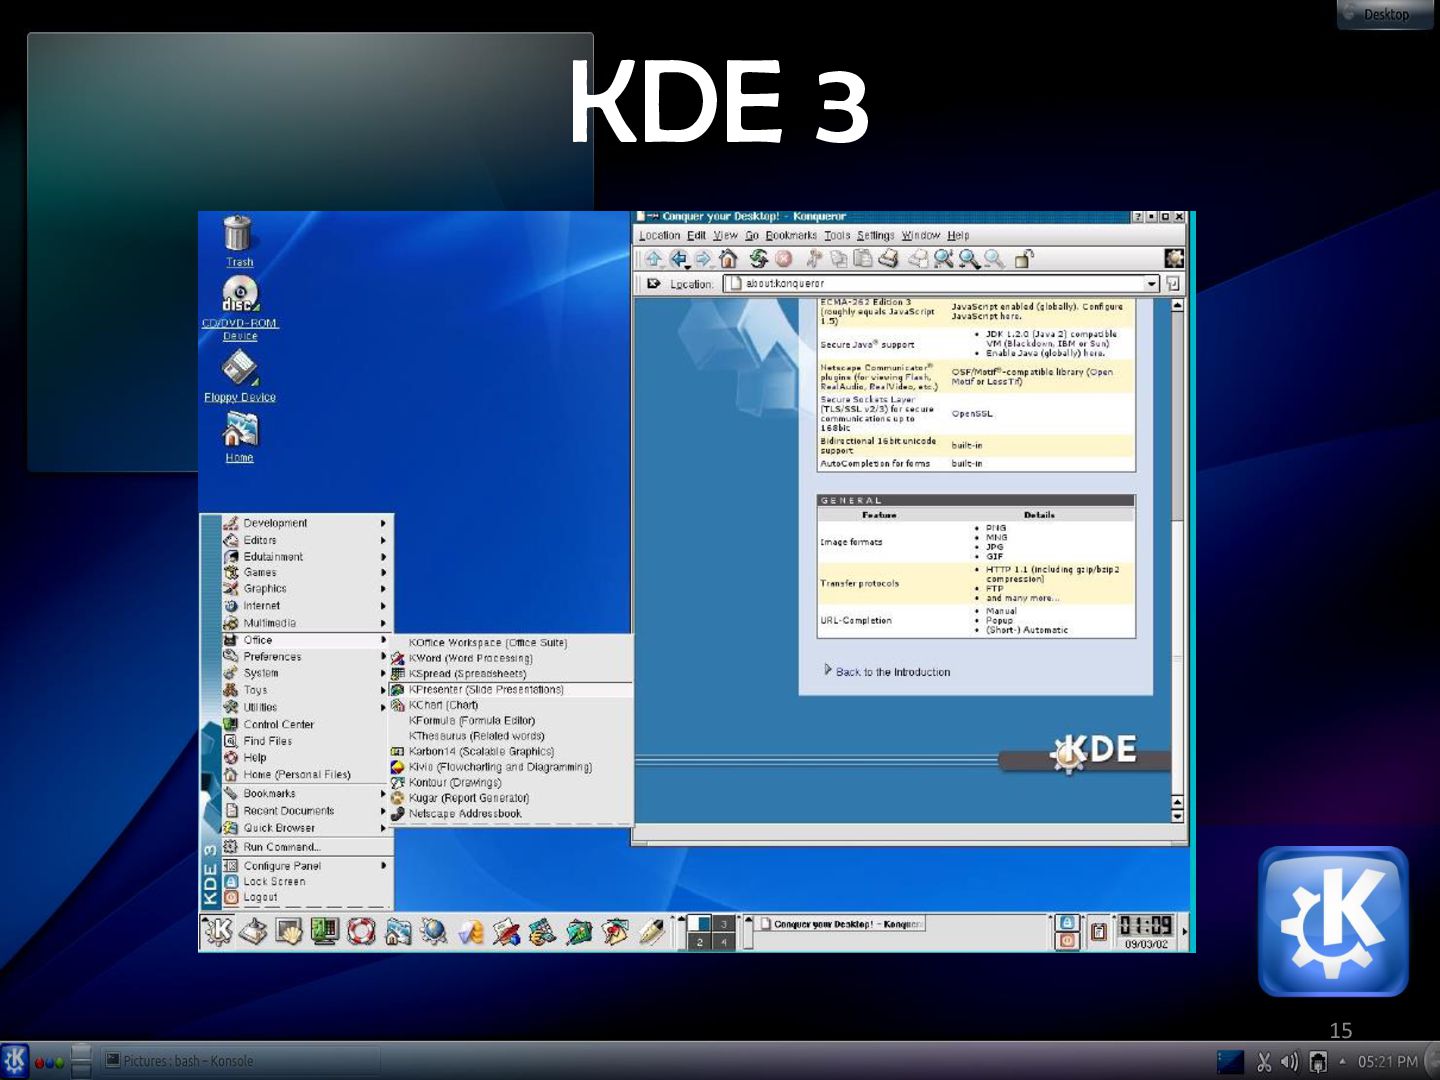Click the scissors Klipper icon in system tray
This screenshot has height=1080, width=1440.
pos(1264,1062)
